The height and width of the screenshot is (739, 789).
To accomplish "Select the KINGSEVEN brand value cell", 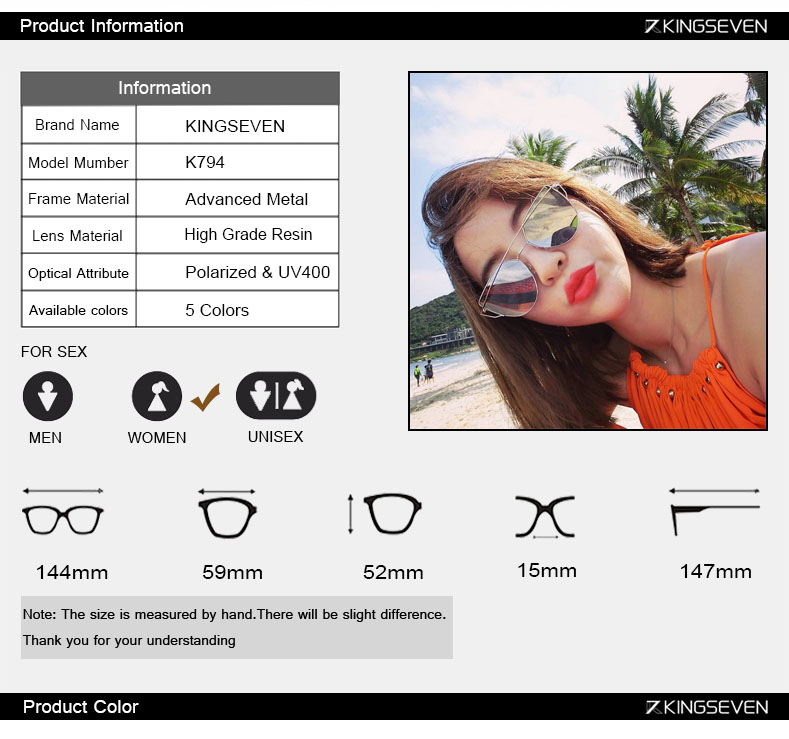I will pos(238,125).
